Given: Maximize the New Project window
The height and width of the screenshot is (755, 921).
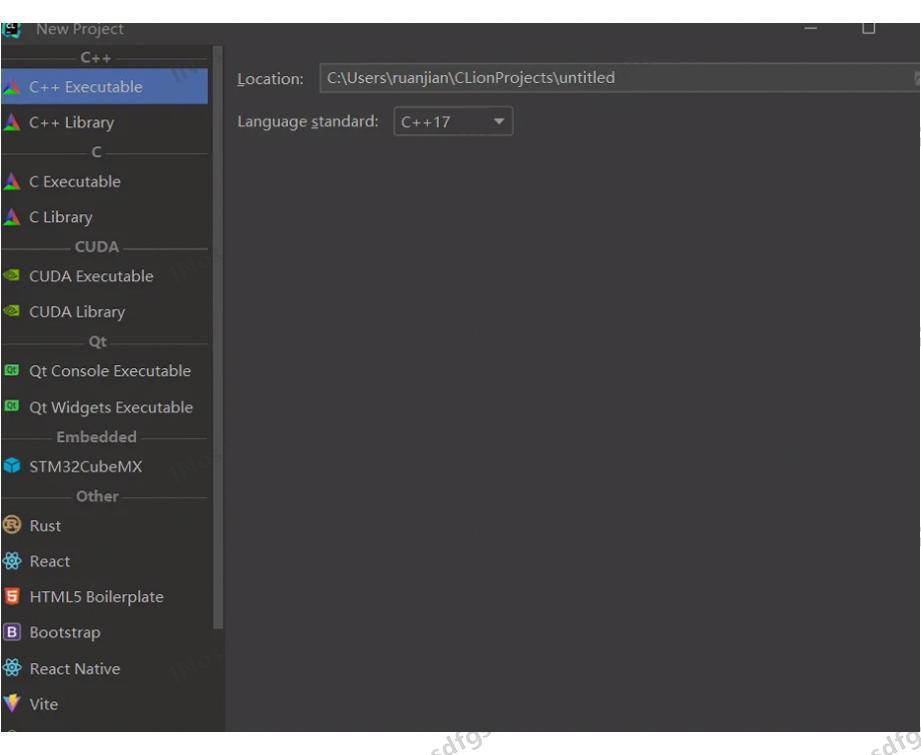Looking at the screenshot, I should click(x=869, y=28).
